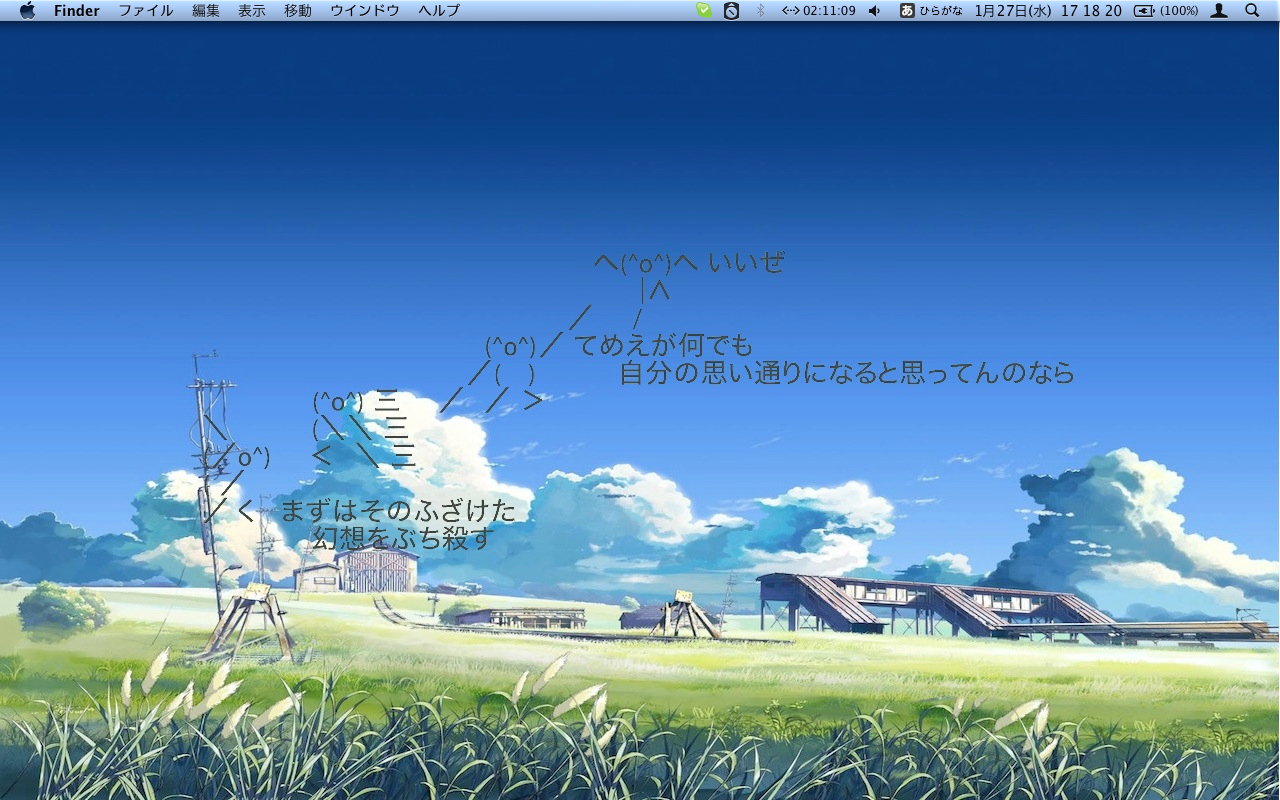The width and height of the screenshot is (1280, 800).
Task: Open Spotlight search magnifier
Action: point(1252,10)
